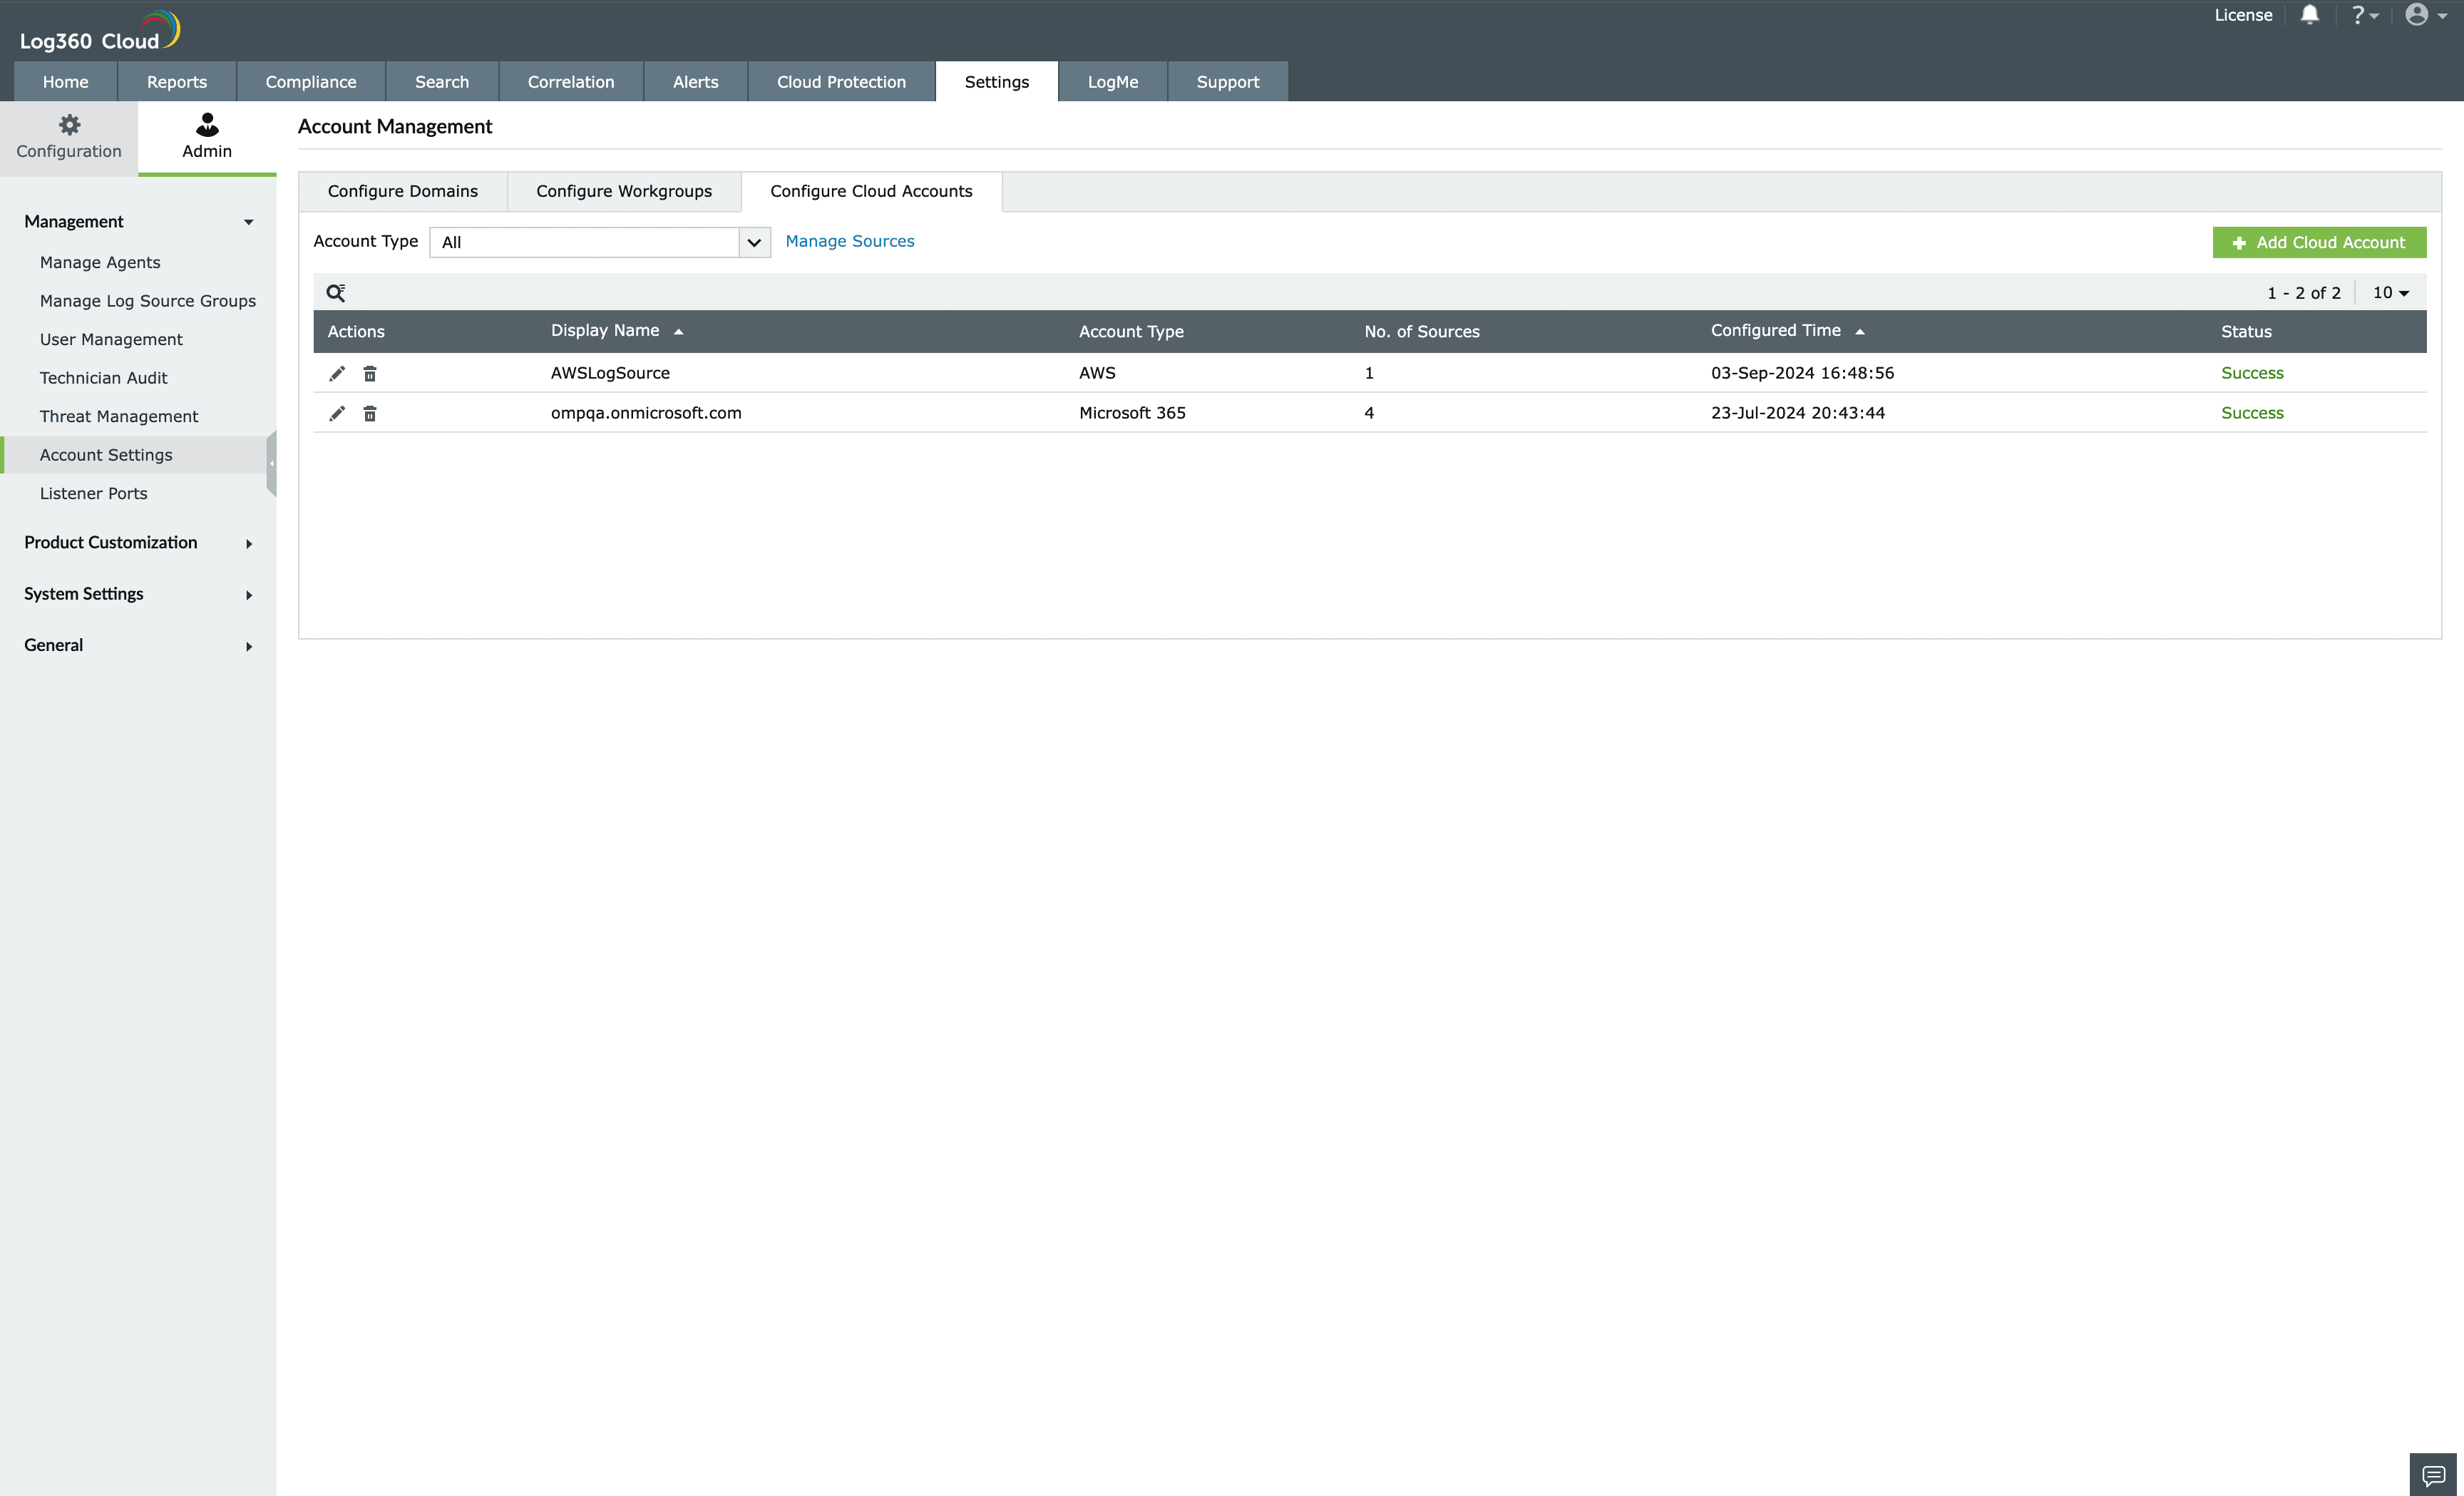Open the table search magnifier icon

336,293
